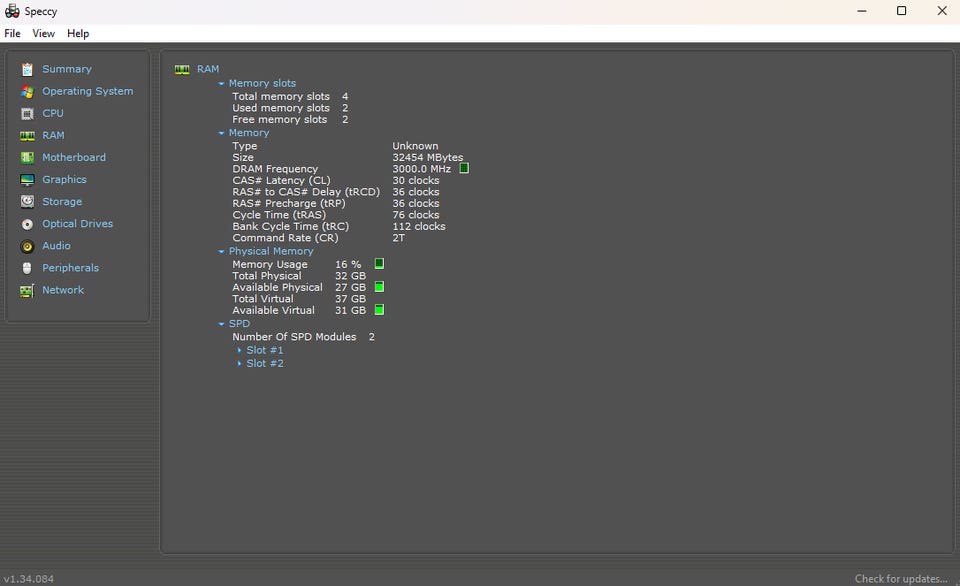Select Cycle Time (tRAS) label
Viewport: 960px width, 586px height.
(x=279, y=215)
